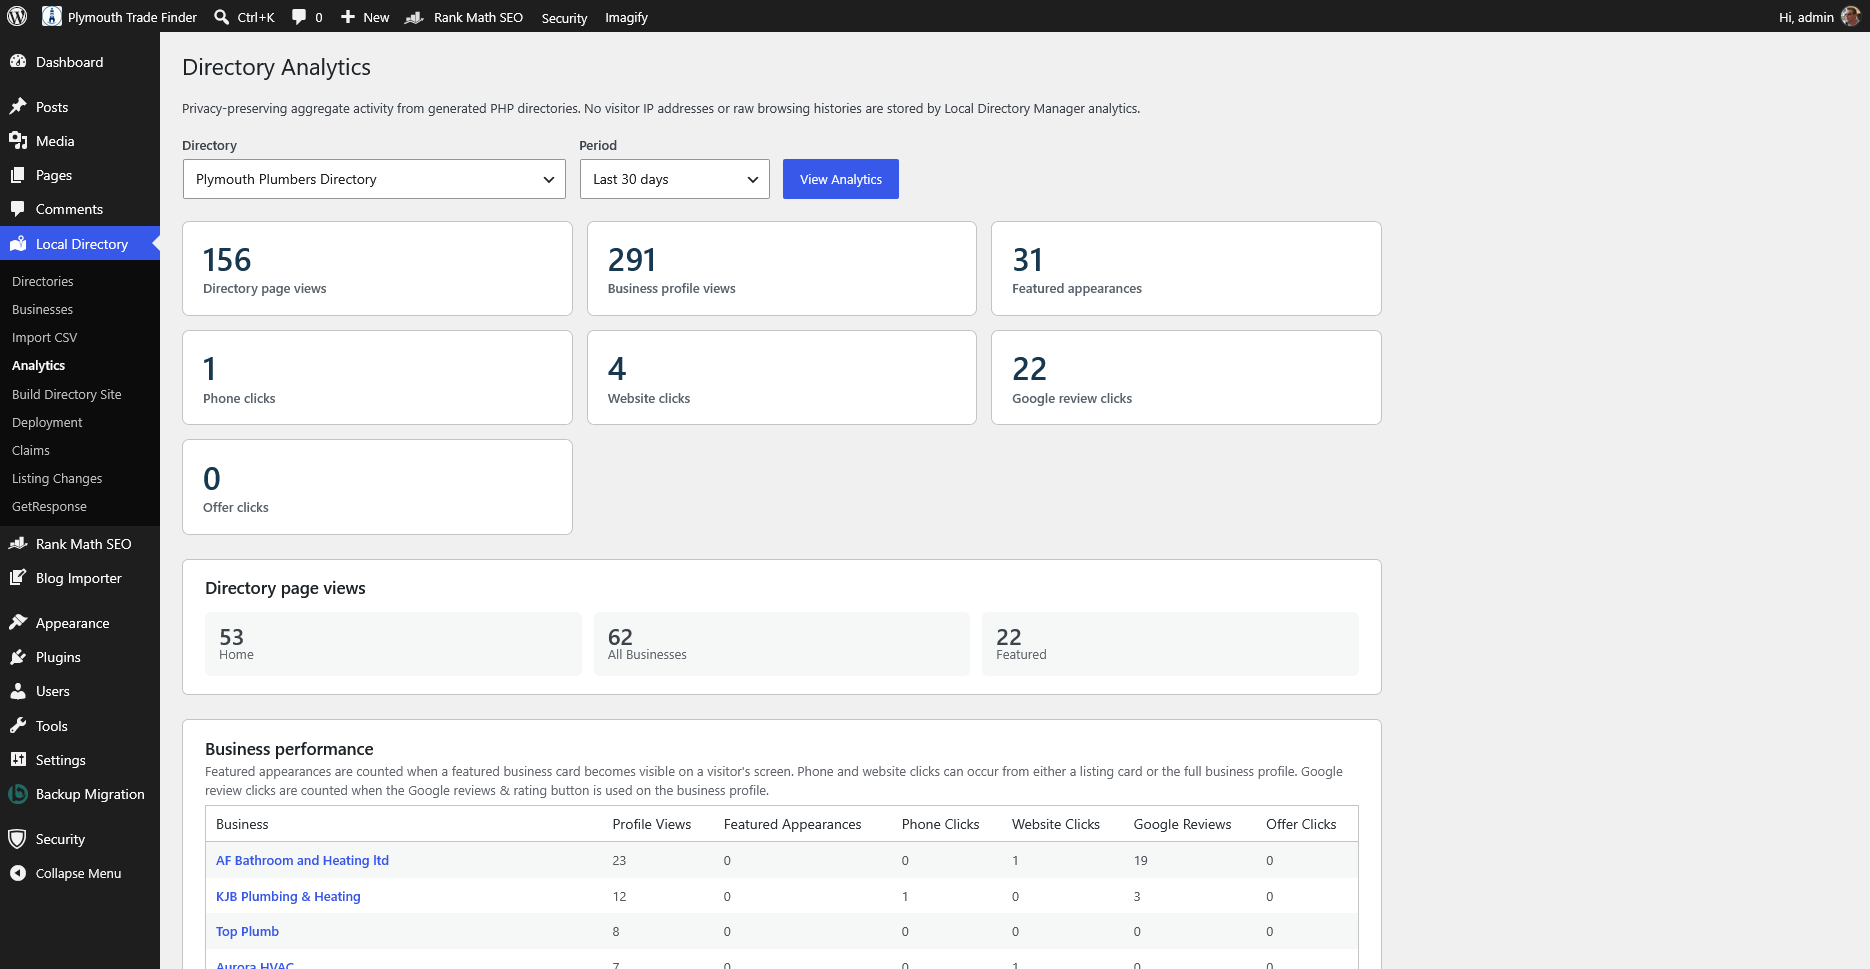Viewport: 1870px width, 969px height.
Task: Click the Featured Appearances column header
Action: point(792,824)
